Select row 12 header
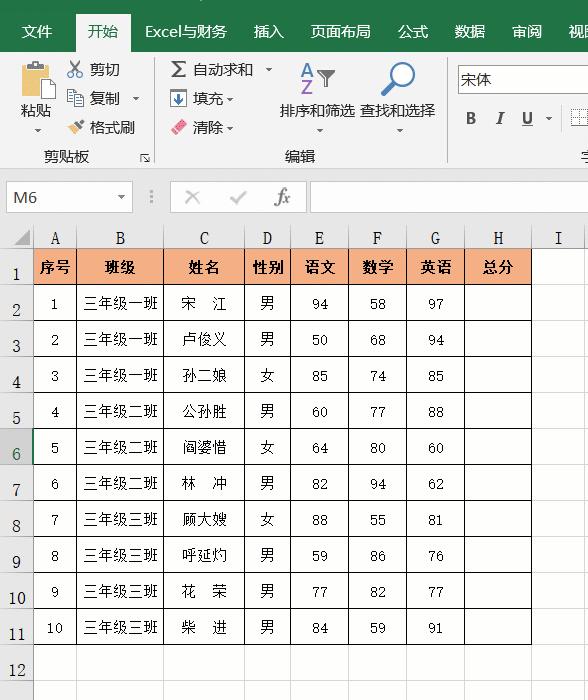 (x=17, y=663)
